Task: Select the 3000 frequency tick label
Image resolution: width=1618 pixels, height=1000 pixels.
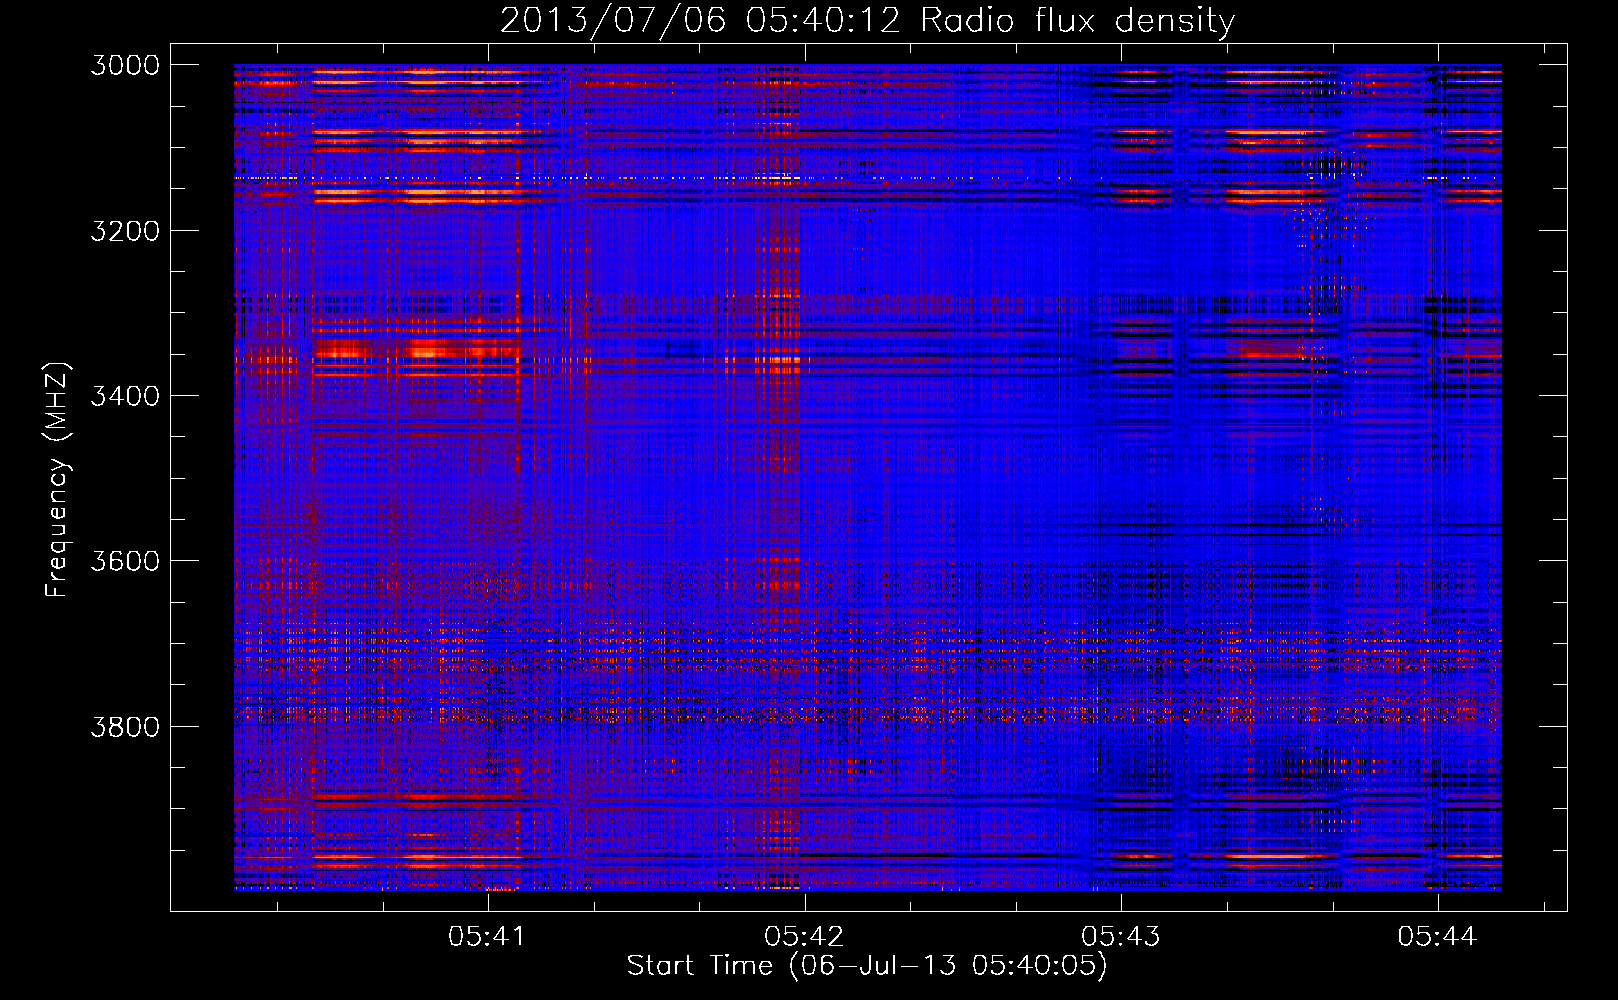Action: [125, 65]
